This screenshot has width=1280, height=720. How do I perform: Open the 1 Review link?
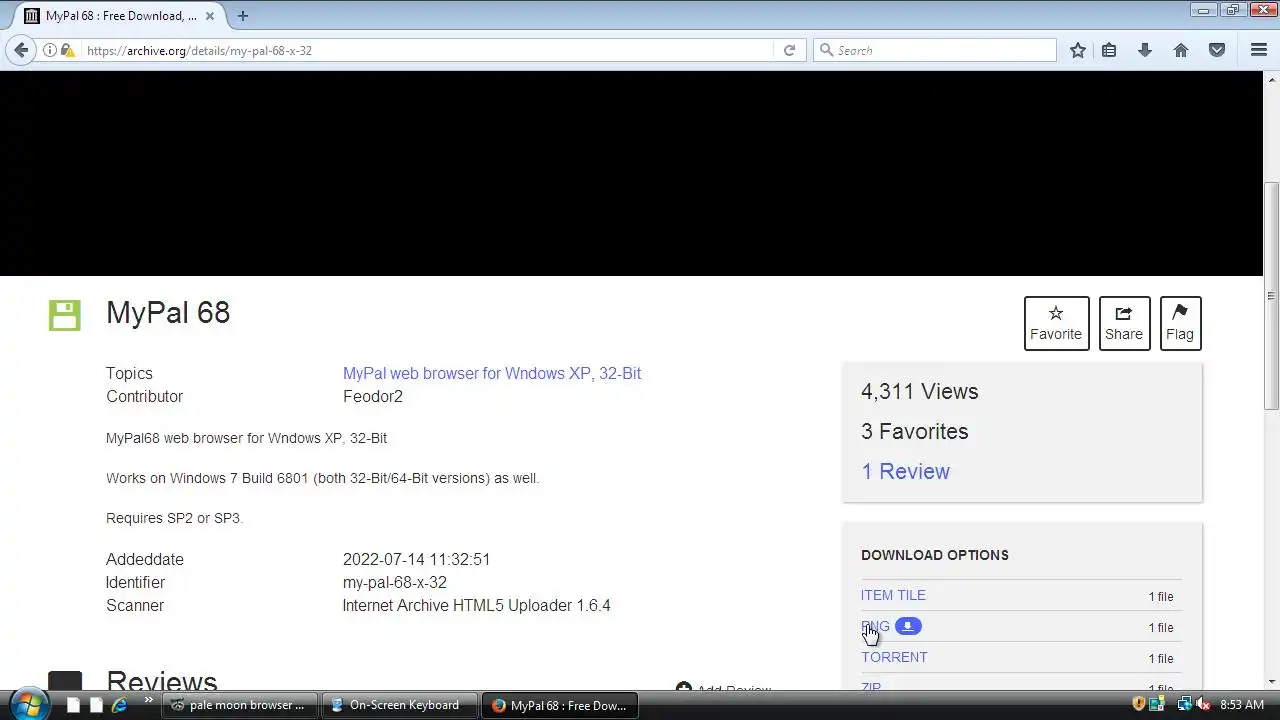(905, 472)
